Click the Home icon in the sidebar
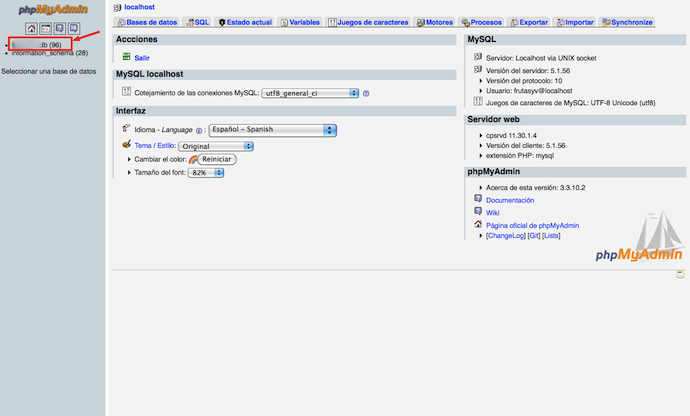The image size is (690, 416). [x=31, y=29]
